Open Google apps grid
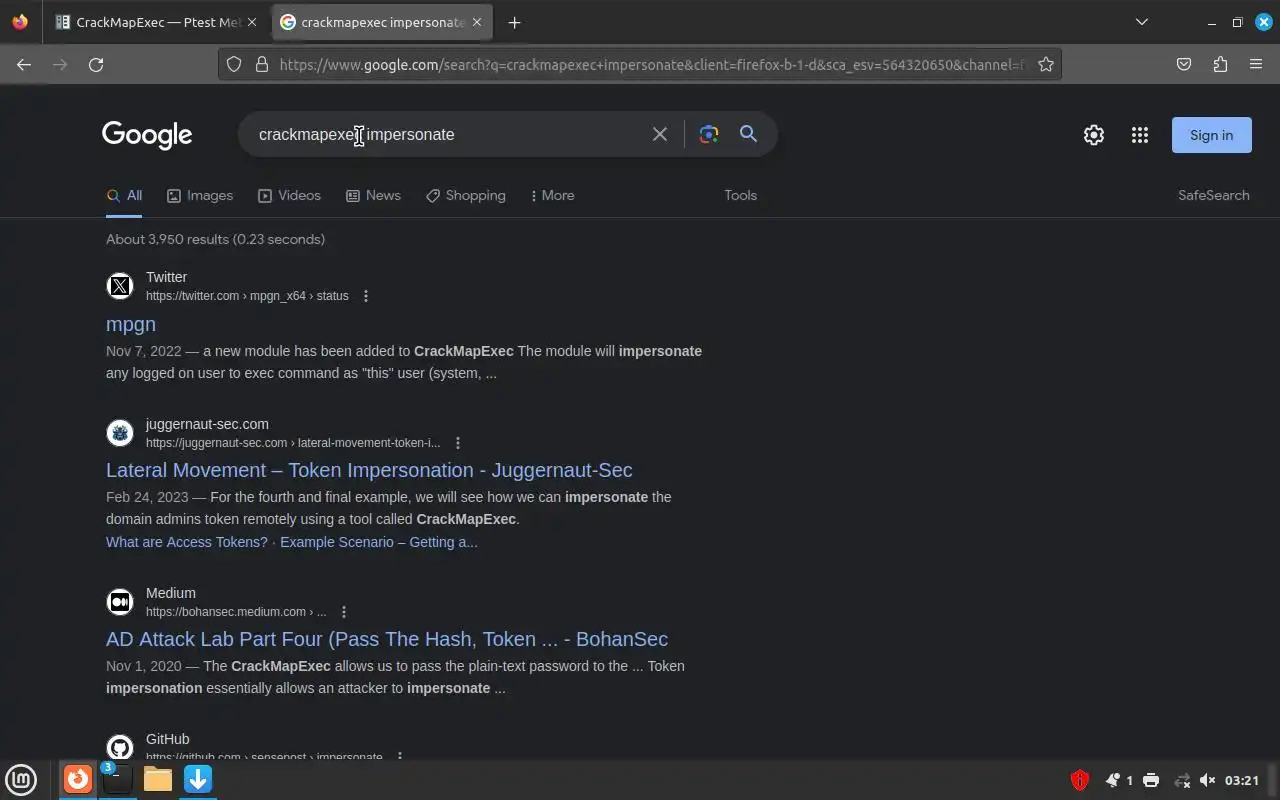This screenshot has width=1280, height=800. 1140,135
